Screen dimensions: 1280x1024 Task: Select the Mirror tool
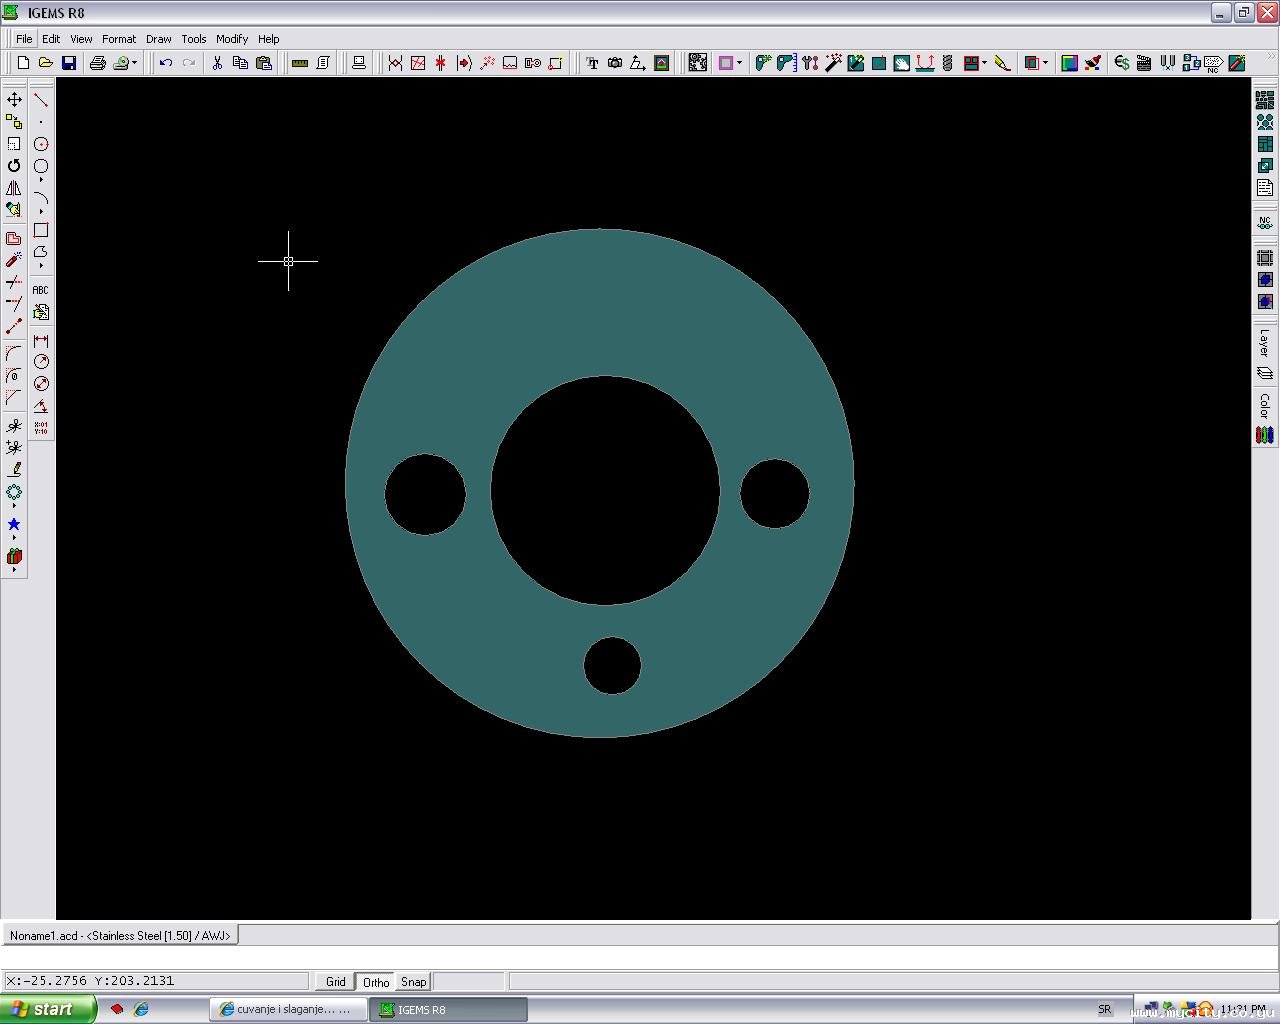[x=14, y=188]
